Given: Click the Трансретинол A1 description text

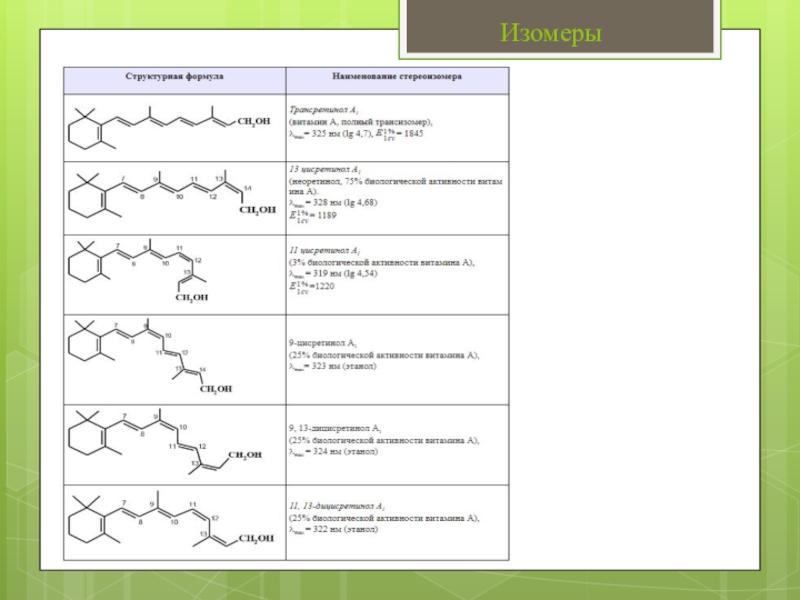Looking at the screenshot, I should click(x=324, y=110).
